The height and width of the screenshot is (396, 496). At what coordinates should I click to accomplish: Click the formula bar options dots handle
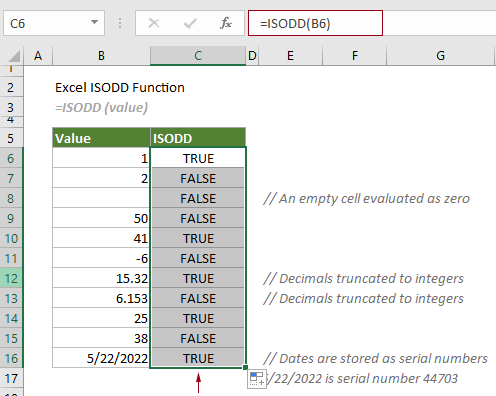(120, 23)
